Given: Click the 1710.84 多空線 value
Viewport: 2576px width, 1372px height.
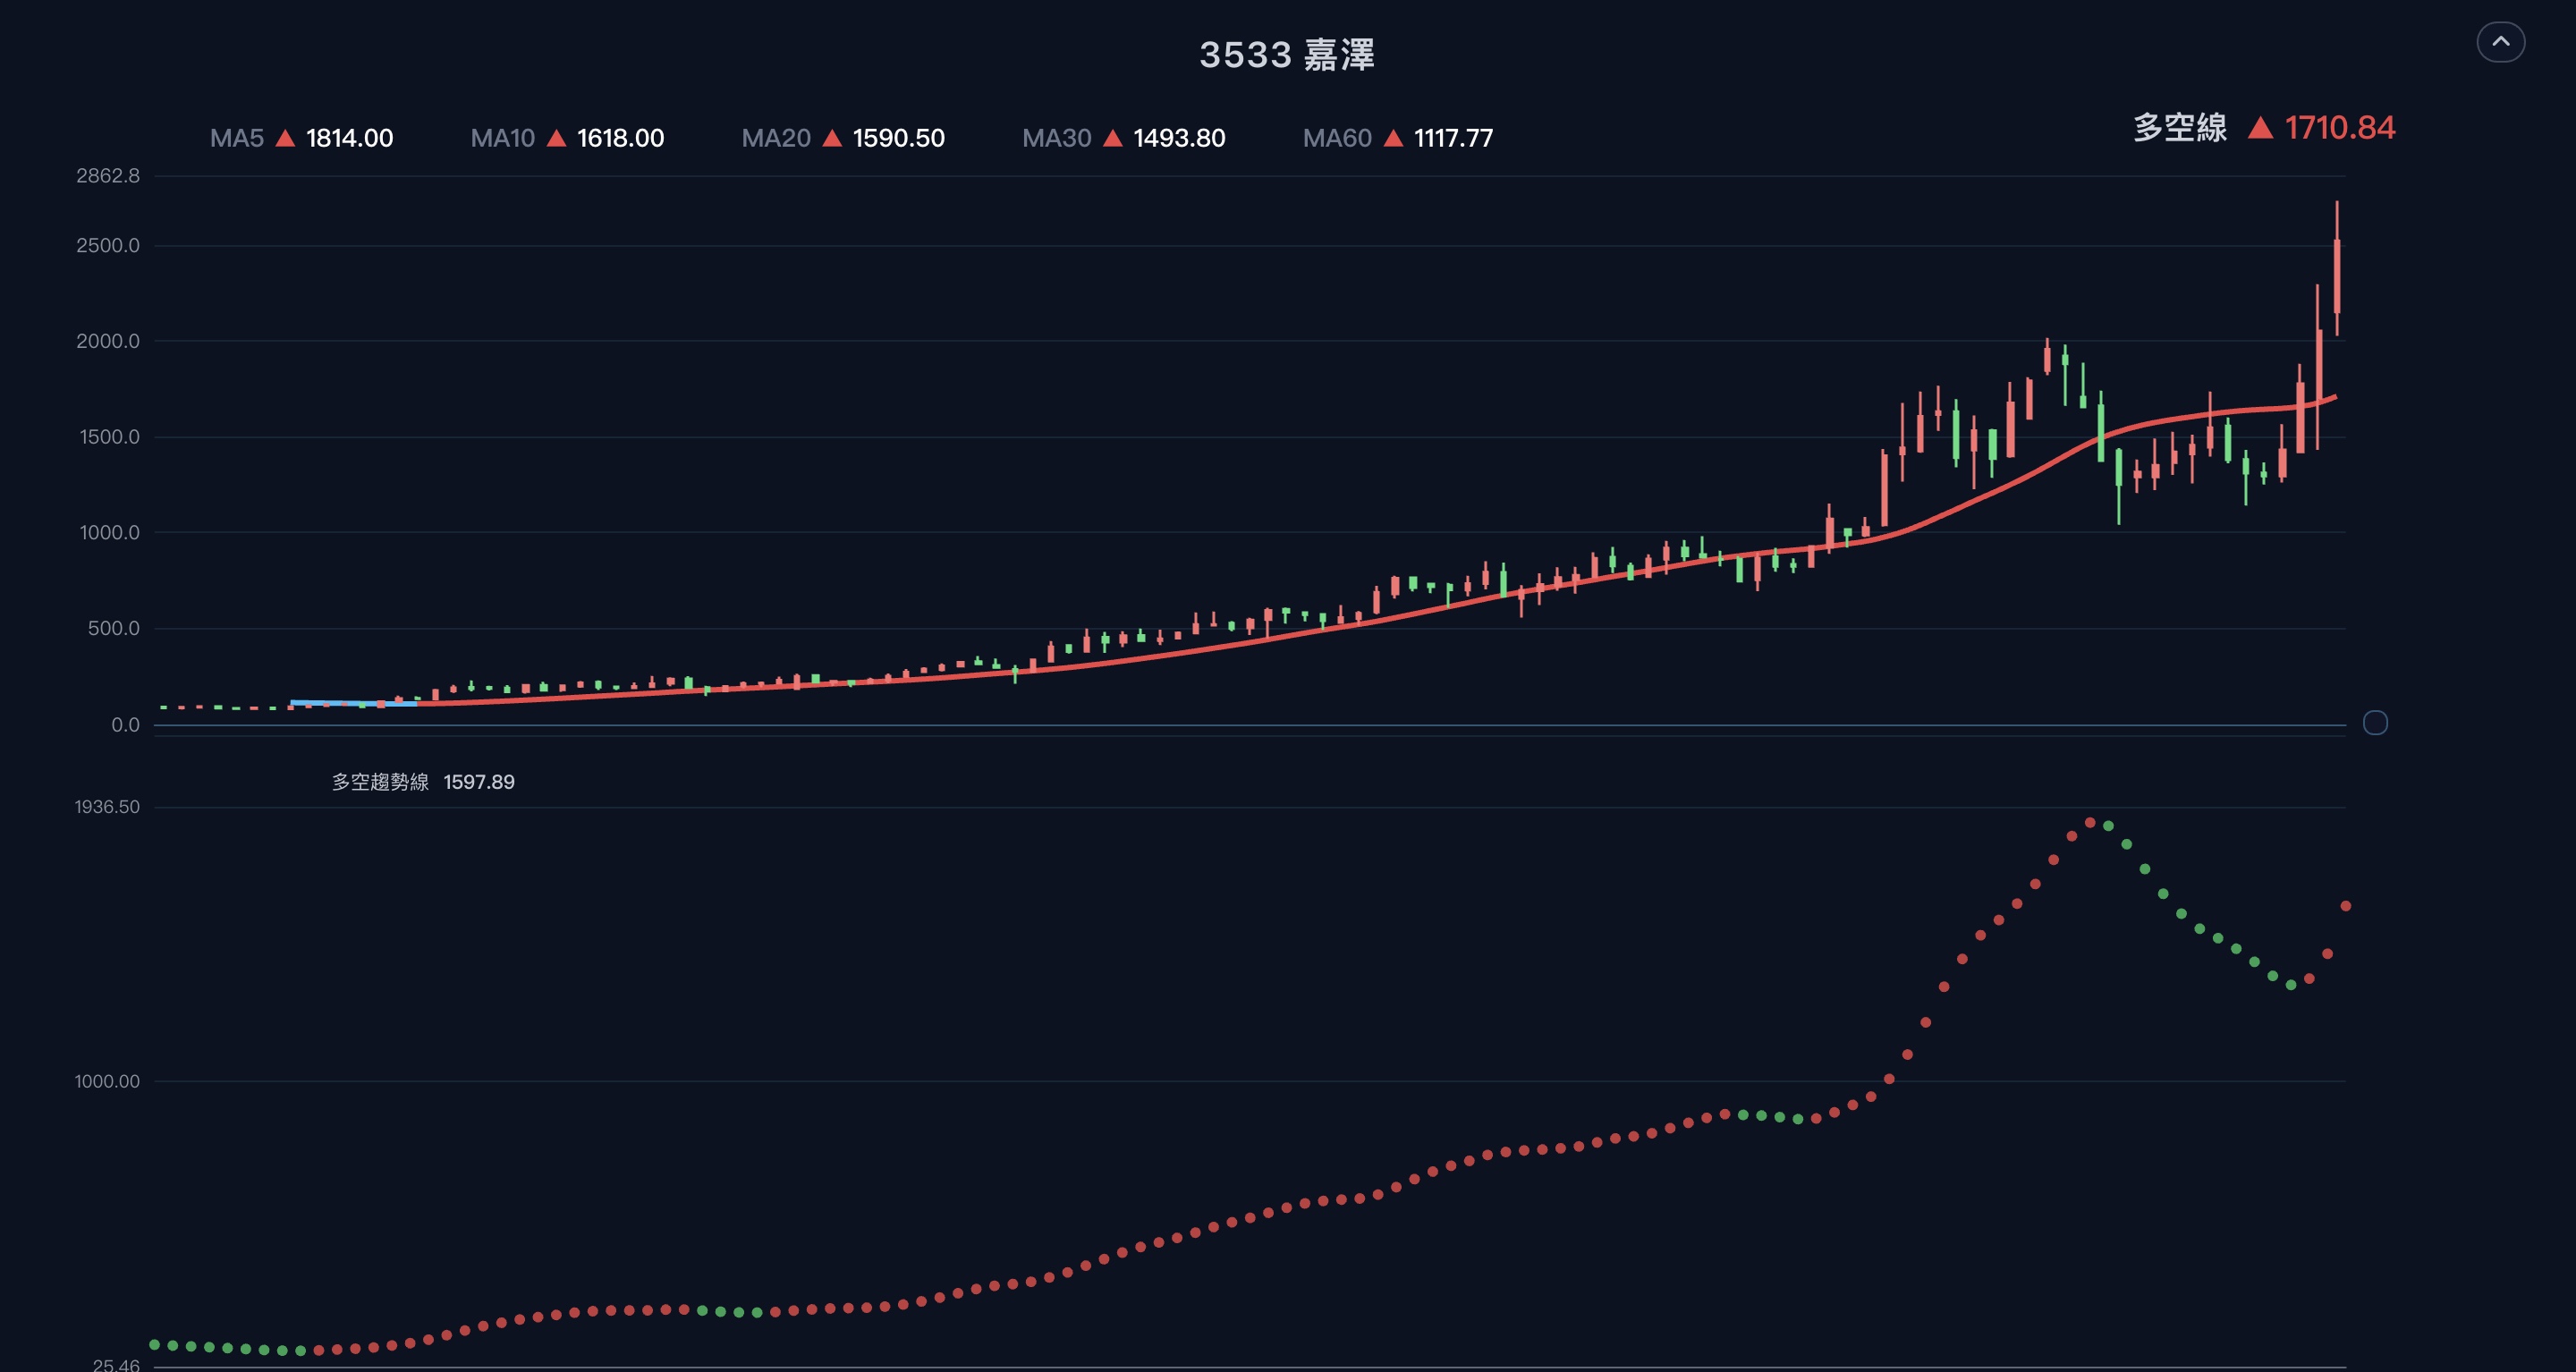Looking at the screenshot, I should (2340, 128).
